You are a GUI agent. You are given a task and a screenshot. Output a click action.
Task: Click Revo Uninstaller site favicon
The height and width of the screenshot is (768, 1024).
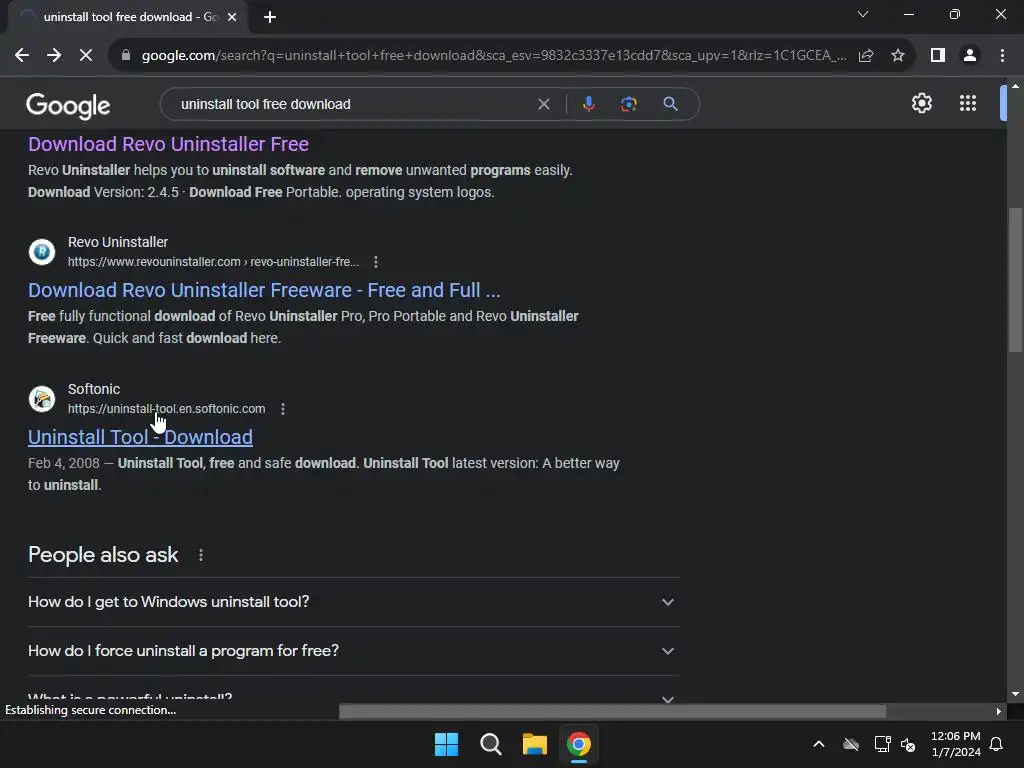[42, 251]
